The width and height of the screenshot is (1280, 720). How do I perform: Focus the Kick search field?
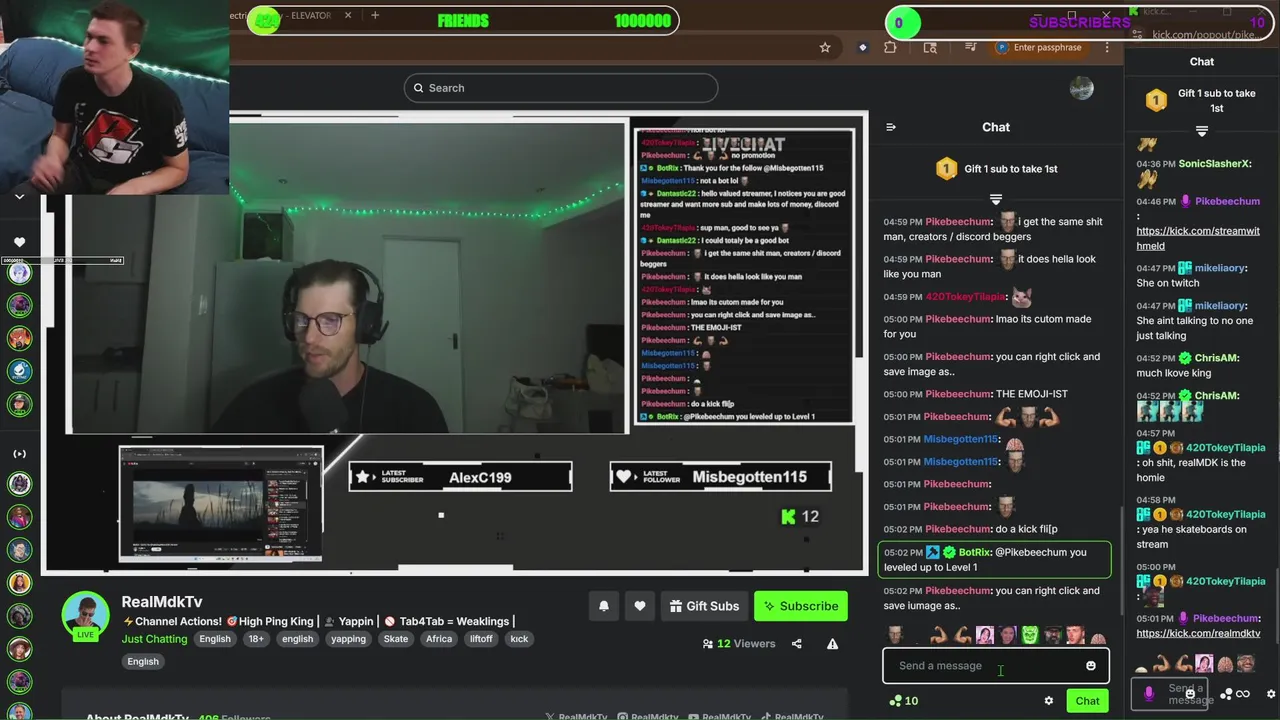coord(561,88)
